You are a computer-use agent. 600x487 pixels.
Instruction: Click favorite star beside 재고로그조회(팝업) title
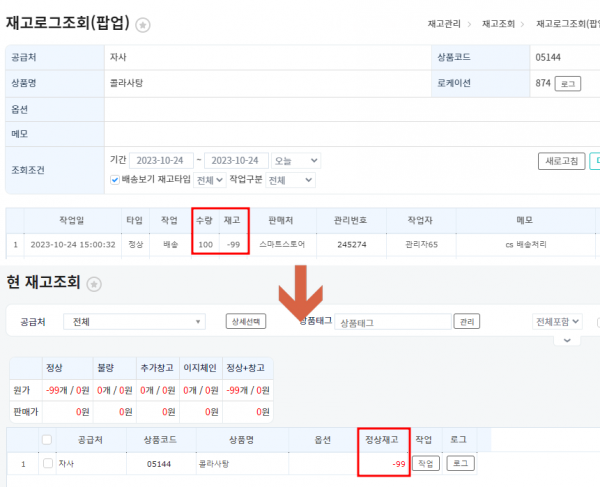(144, 25)
